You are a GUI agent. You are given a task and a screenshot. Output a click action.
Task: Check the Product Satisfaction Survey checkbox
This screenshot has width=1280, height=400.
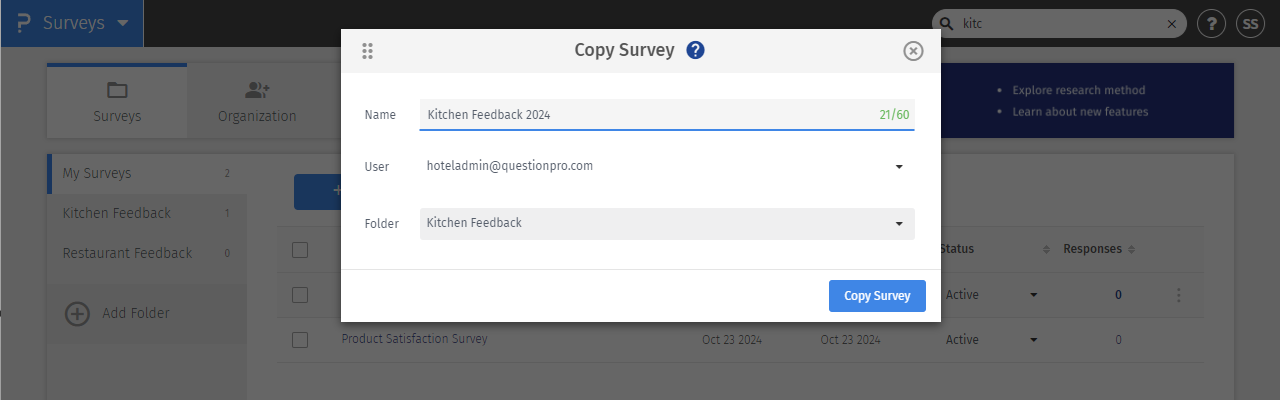(x=300, y=340)
